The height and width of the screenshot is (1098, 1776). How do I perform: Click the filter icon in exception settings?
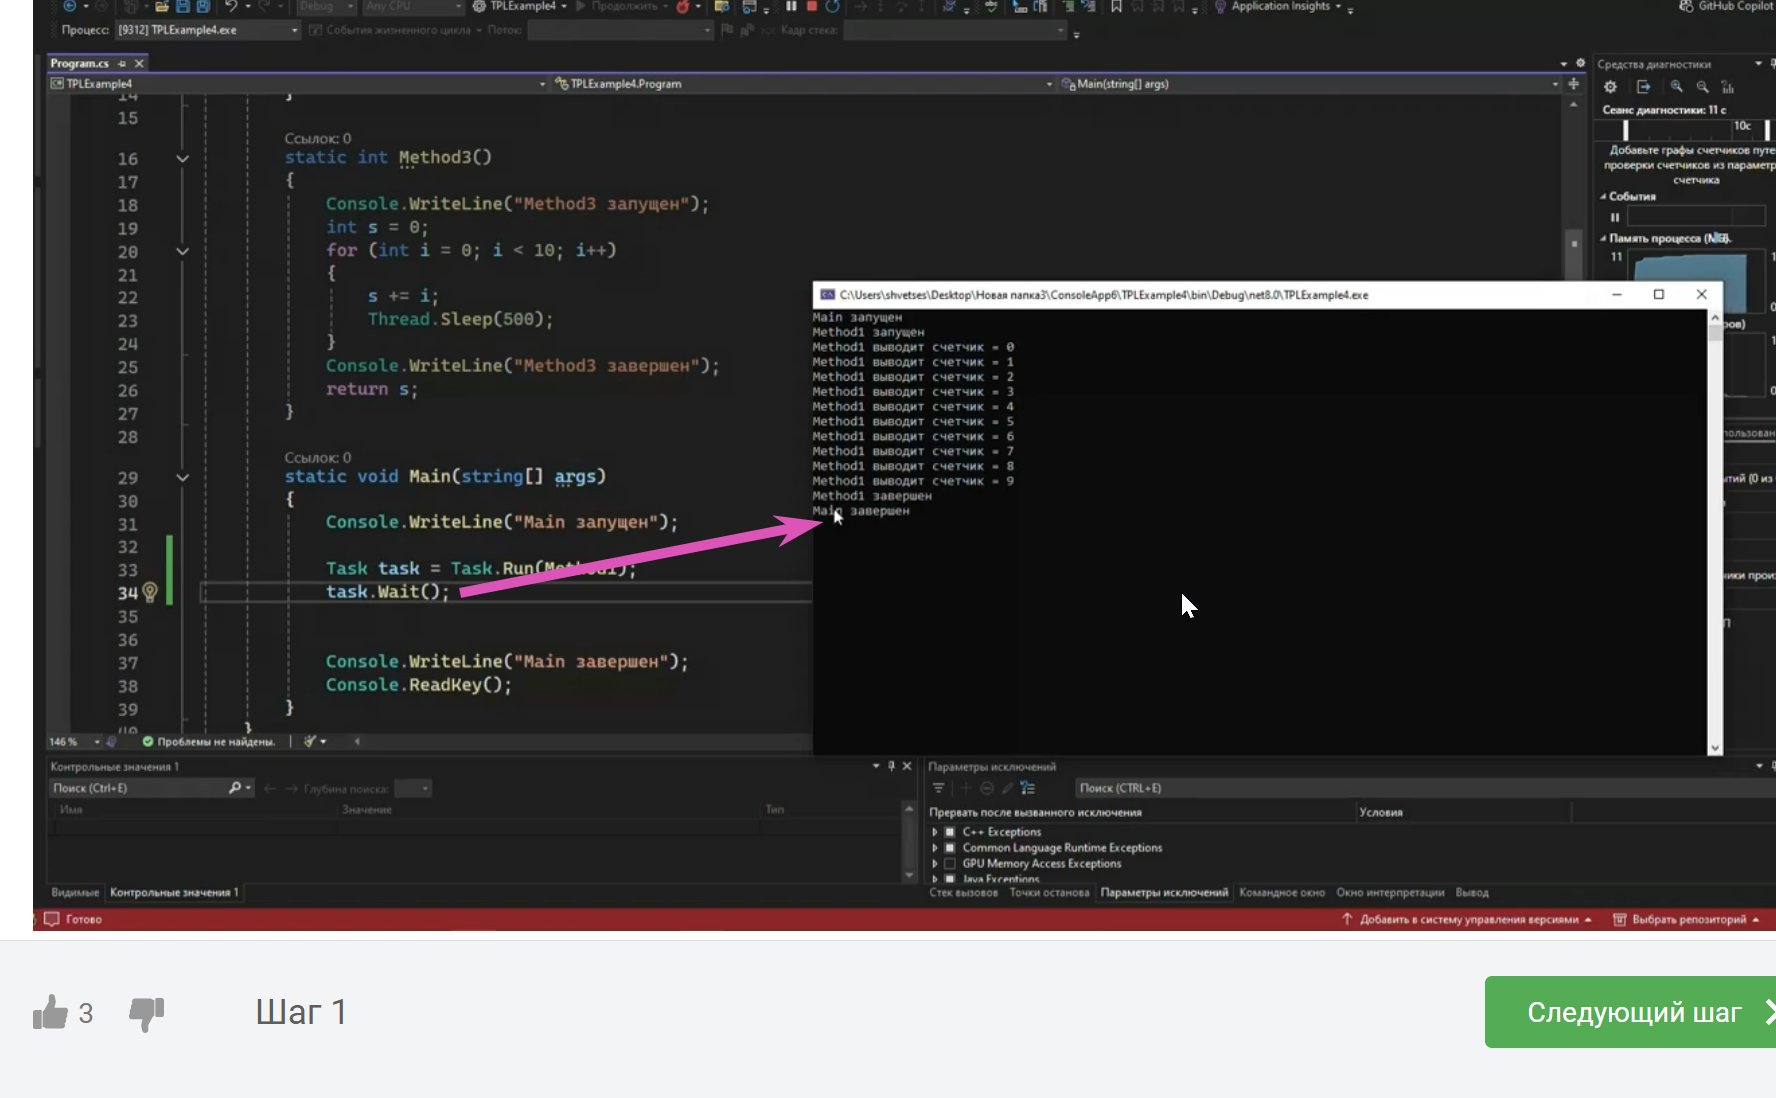938,788
